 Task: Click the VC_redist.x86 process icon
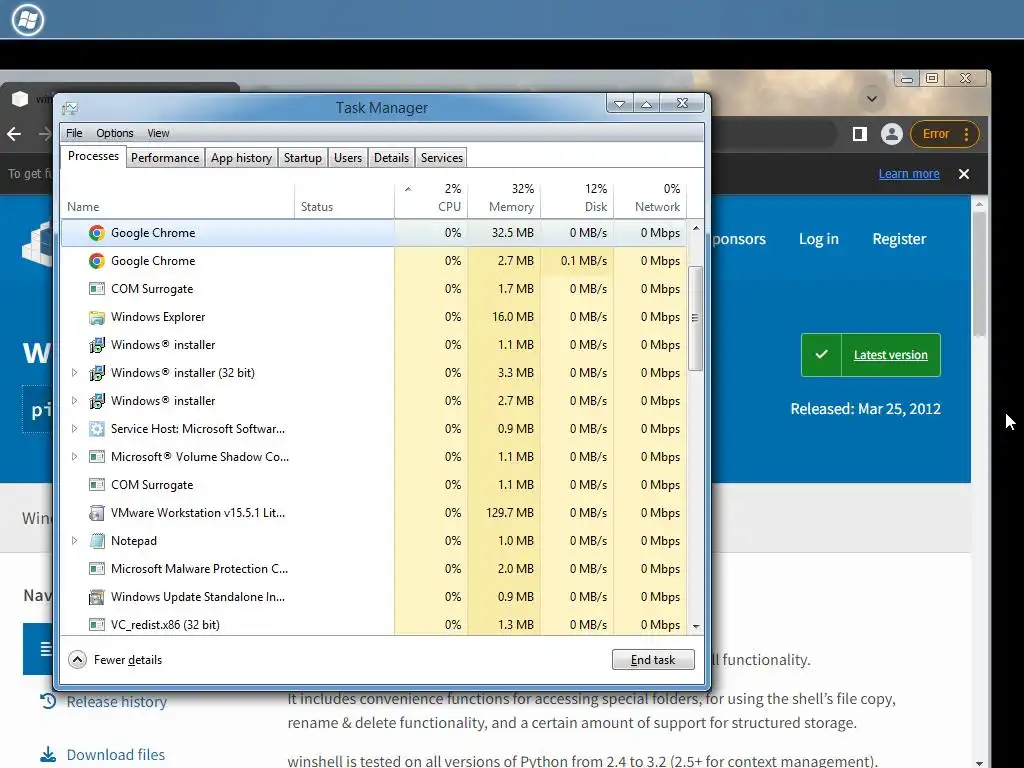coord(97,625)
